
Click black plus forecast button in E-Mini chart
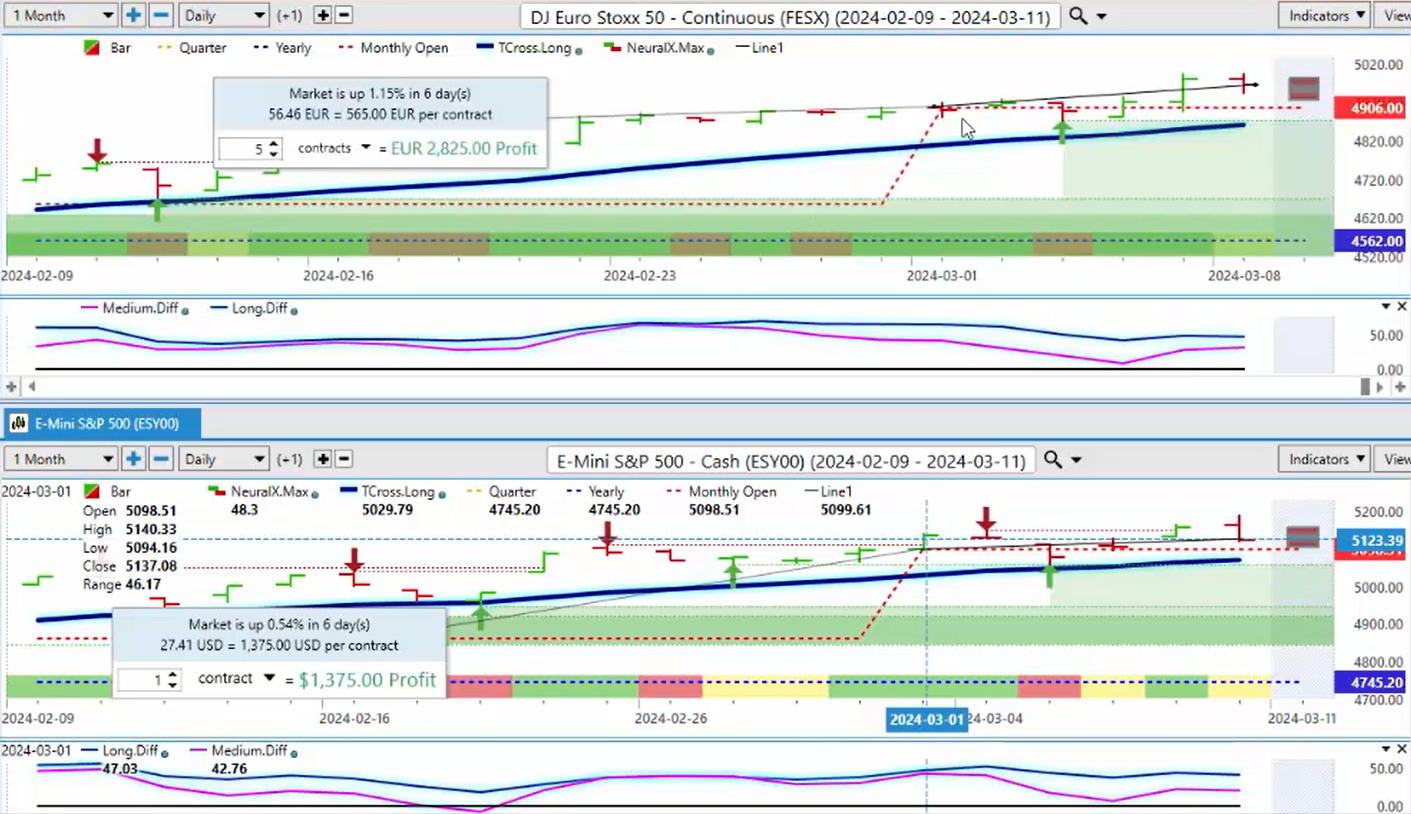322,459
